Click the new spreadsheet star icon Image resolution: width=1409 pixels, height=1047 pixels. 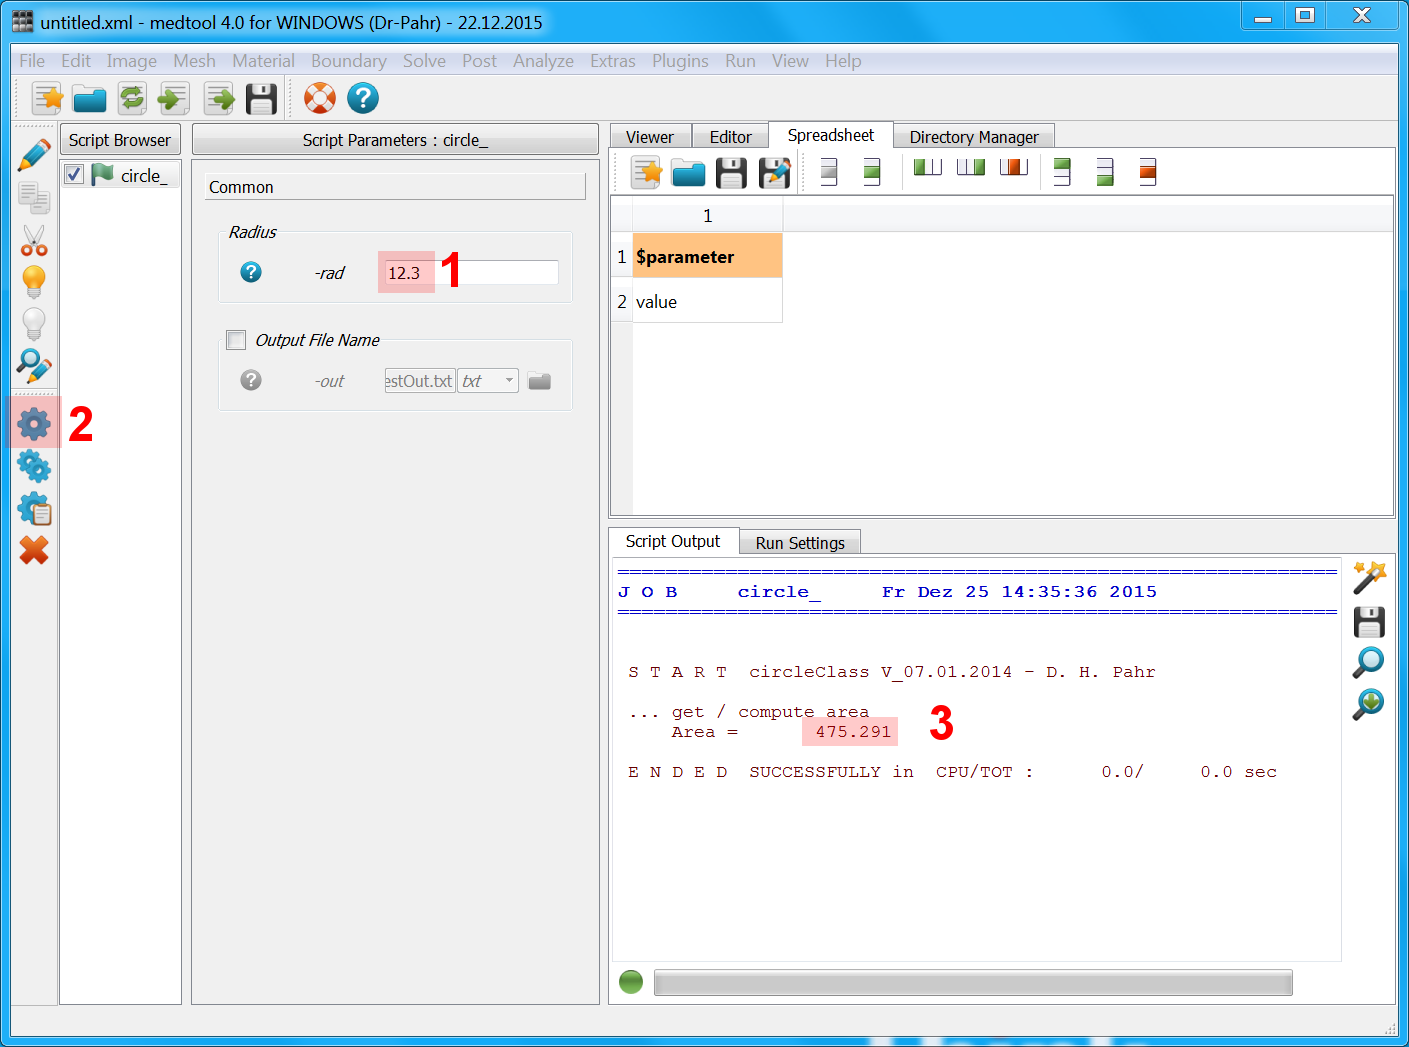(646, 173)
